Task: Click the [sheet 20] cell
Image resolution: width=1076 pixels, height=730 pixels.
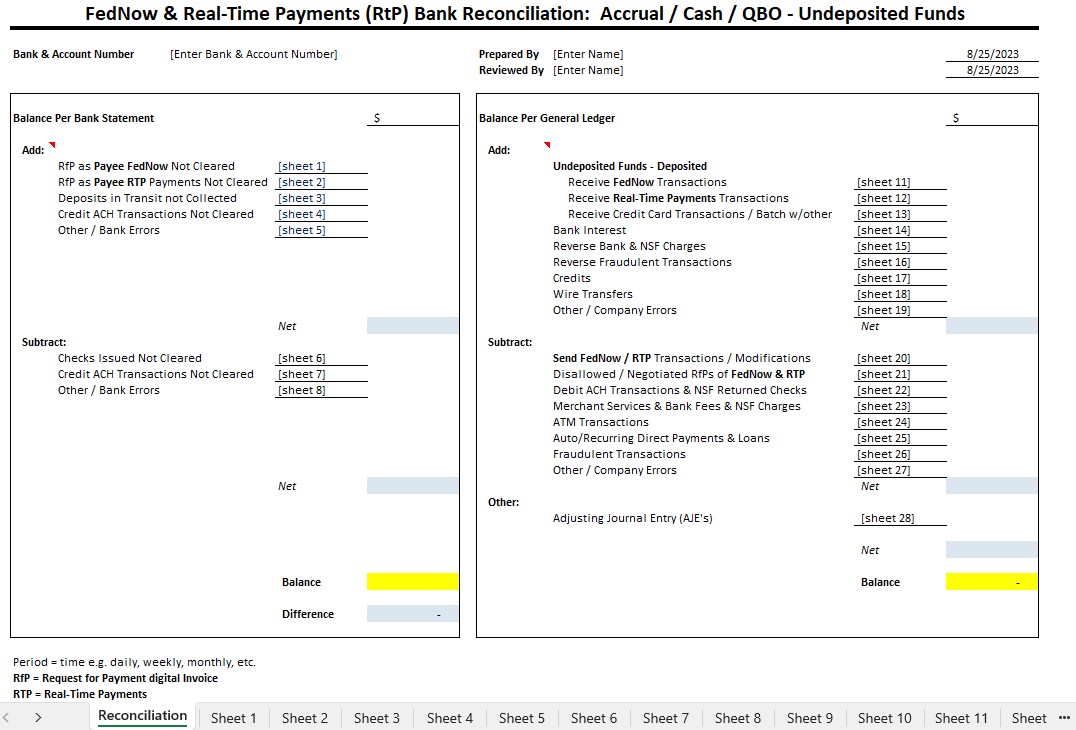Action: (x=900, y=358)
